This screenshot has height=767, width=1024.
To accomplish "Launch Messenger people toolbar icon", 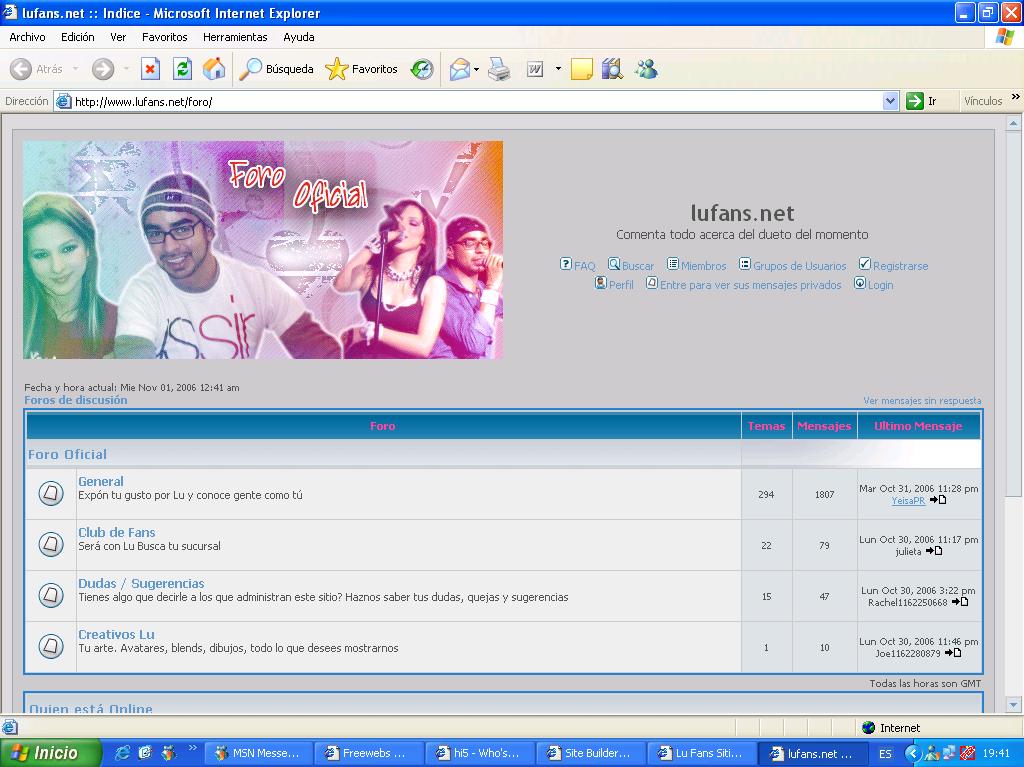I will click(x=647, y=69).
